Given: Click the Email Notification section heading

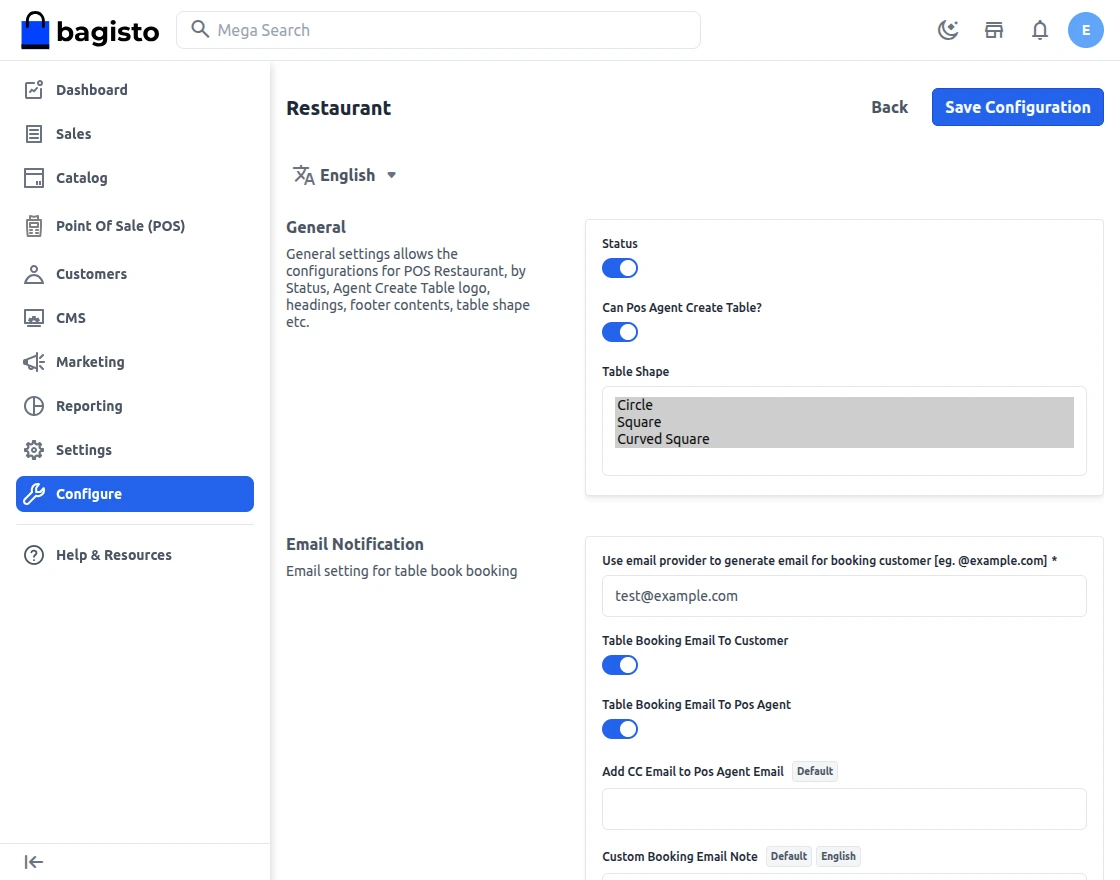Looking at the screenshot, I should [x=355, y=544].
